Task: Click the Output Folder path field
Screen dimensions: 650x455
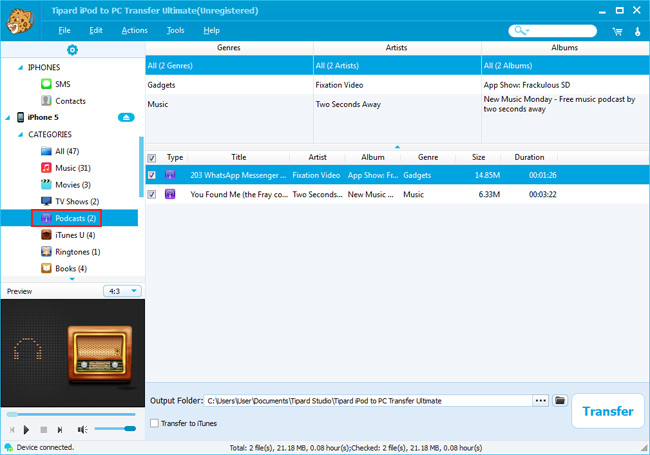Action: [x=368, y=401]
